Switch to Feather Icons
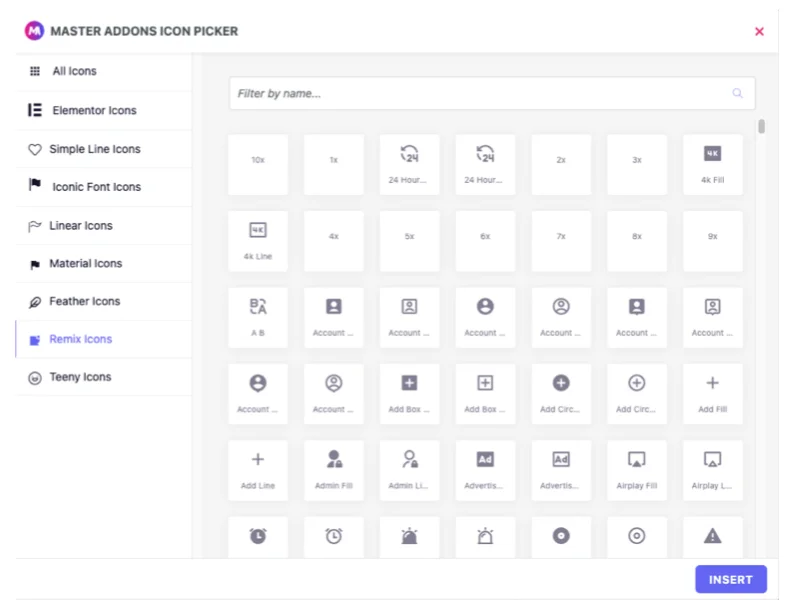This screenshot has width=800, height=600. click(x=104, y=301)
